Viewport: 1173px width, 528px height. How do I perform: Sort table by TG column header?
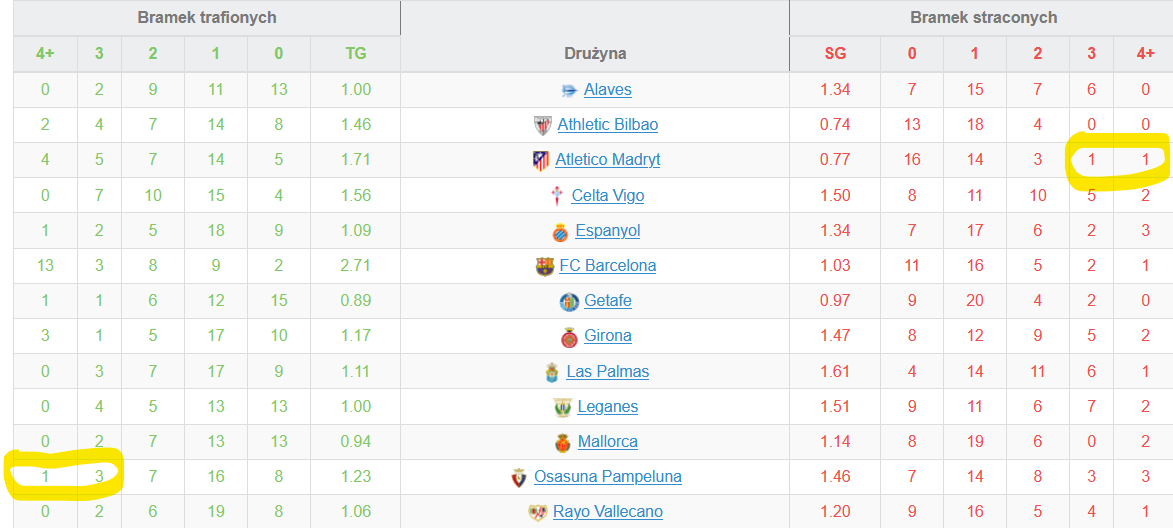pos(356,54)
